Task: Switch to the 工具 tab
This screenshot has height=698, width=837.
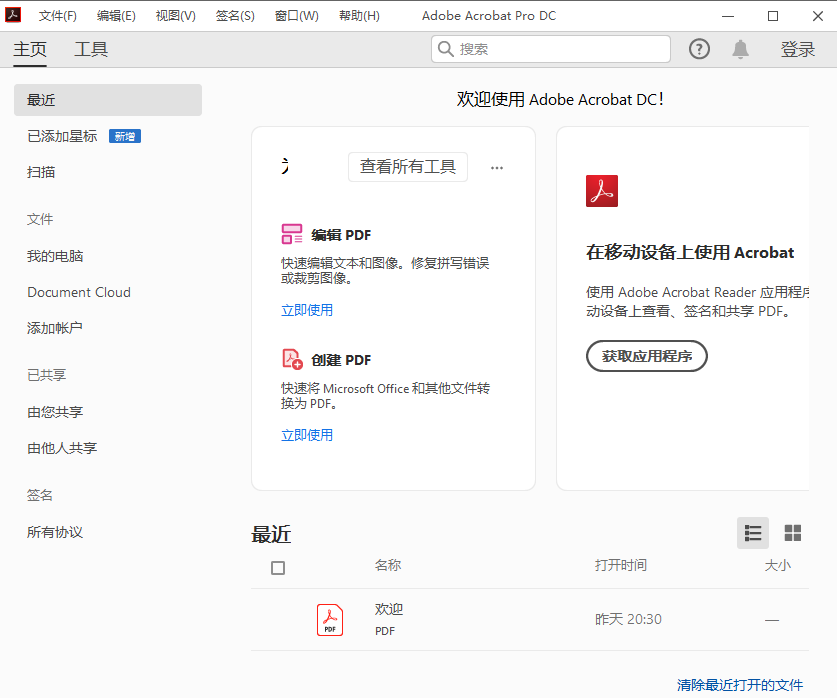Action: click(x=91, y=49)
